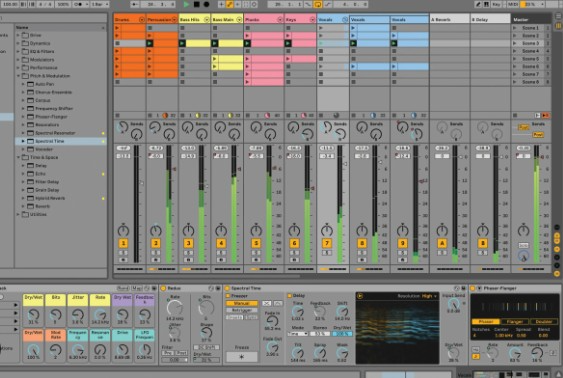Toggle return track A activator
Viewport: 563px width, 378px height.
(442, 243)
